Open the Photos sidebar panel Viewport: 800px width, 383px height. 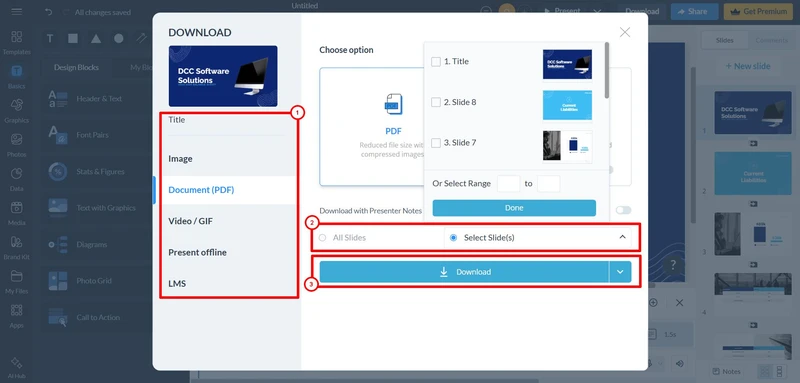click(16, 145)
